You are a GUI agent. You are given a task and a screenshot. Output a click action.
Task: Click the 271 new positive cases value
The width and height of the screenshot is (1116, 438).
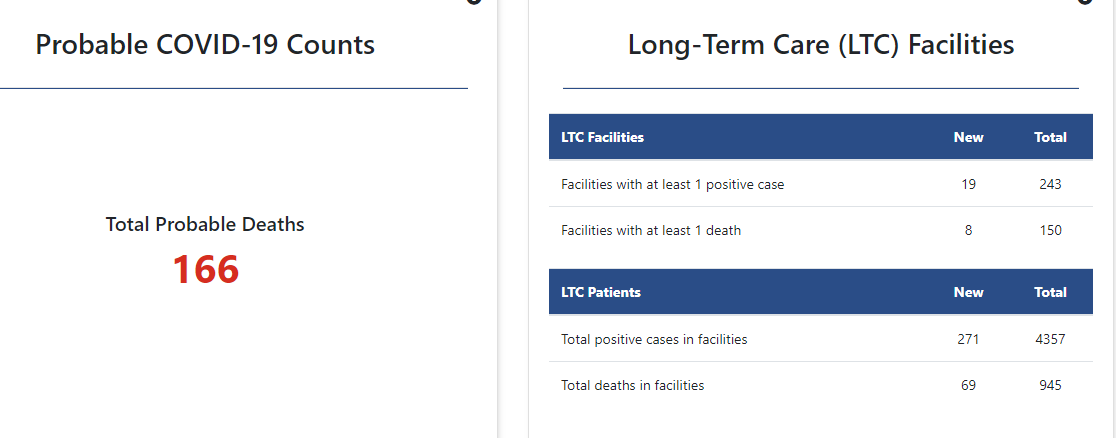[969, 339]
